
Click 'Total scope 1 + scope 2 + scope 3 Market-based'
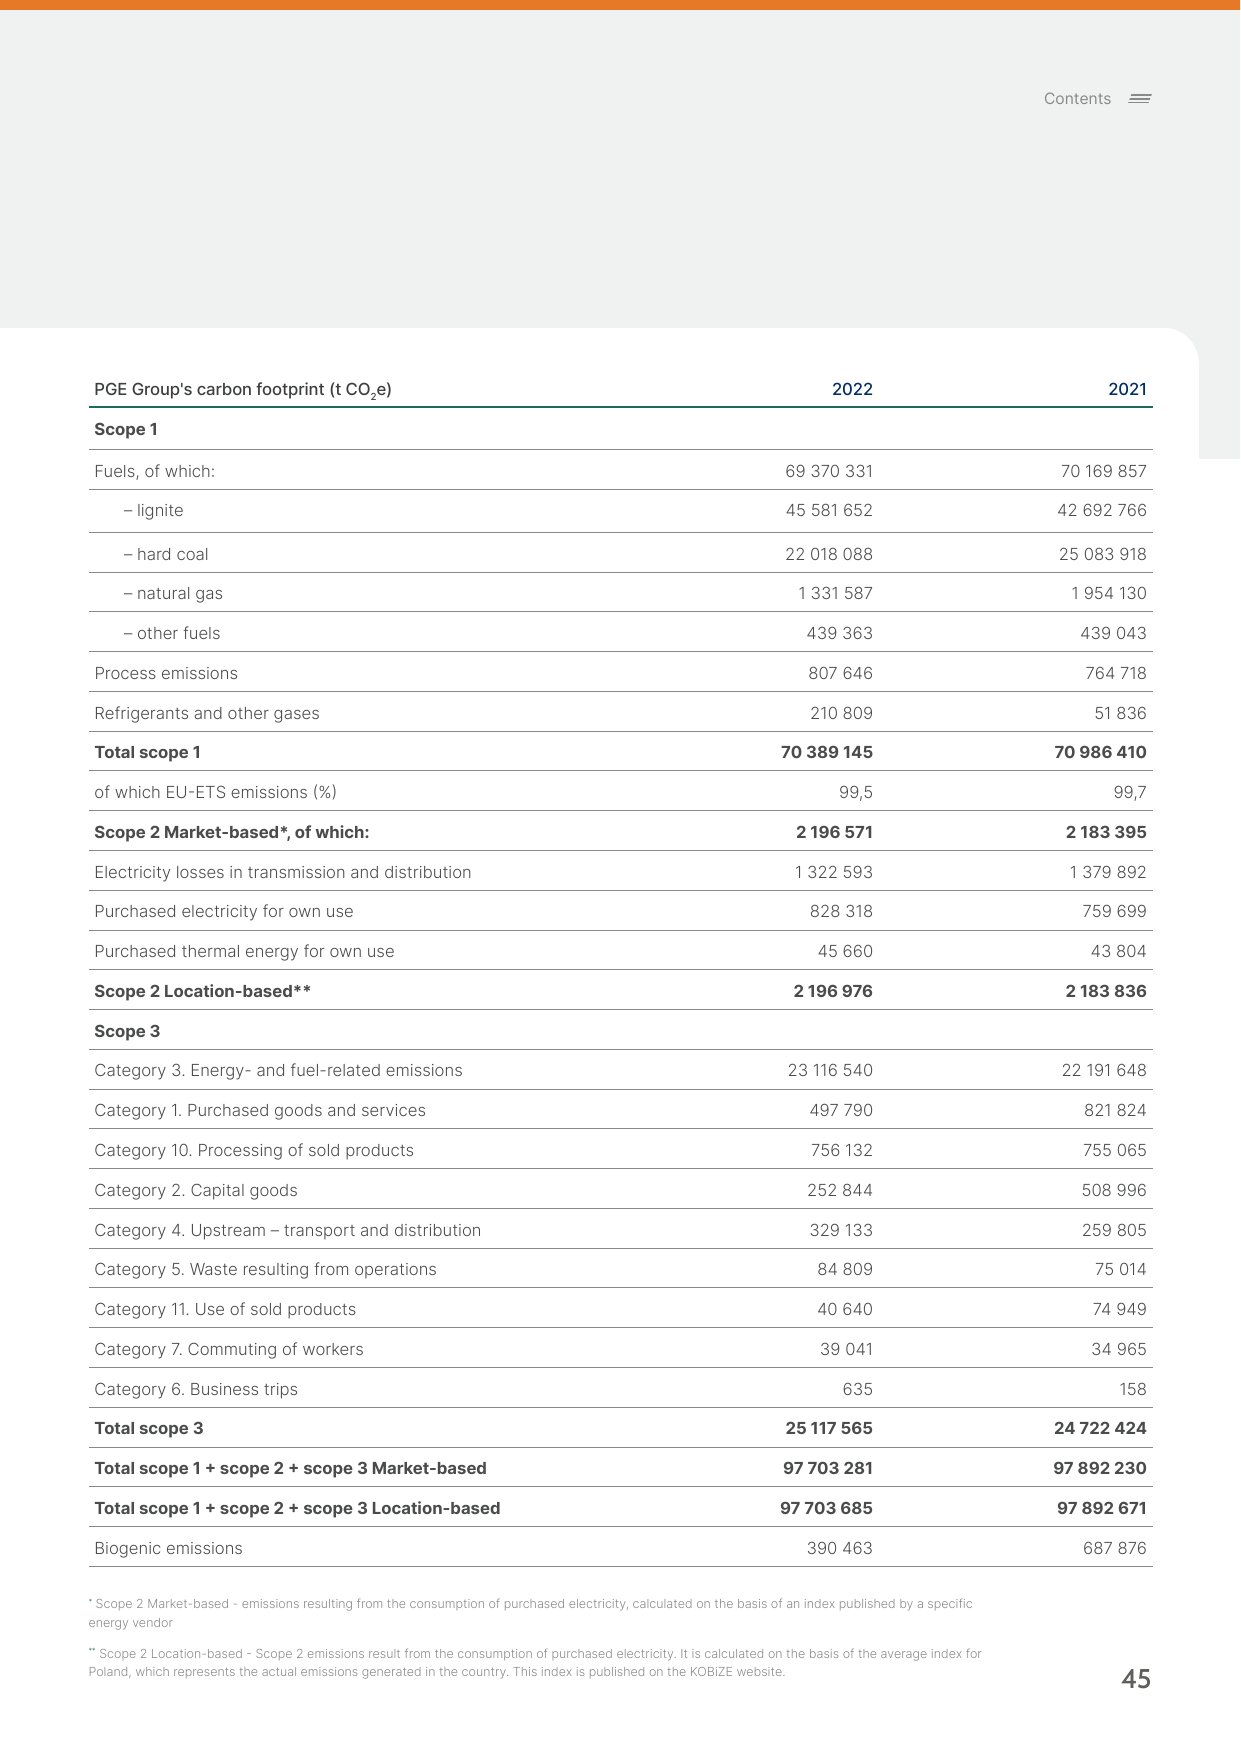point(290,1468)
